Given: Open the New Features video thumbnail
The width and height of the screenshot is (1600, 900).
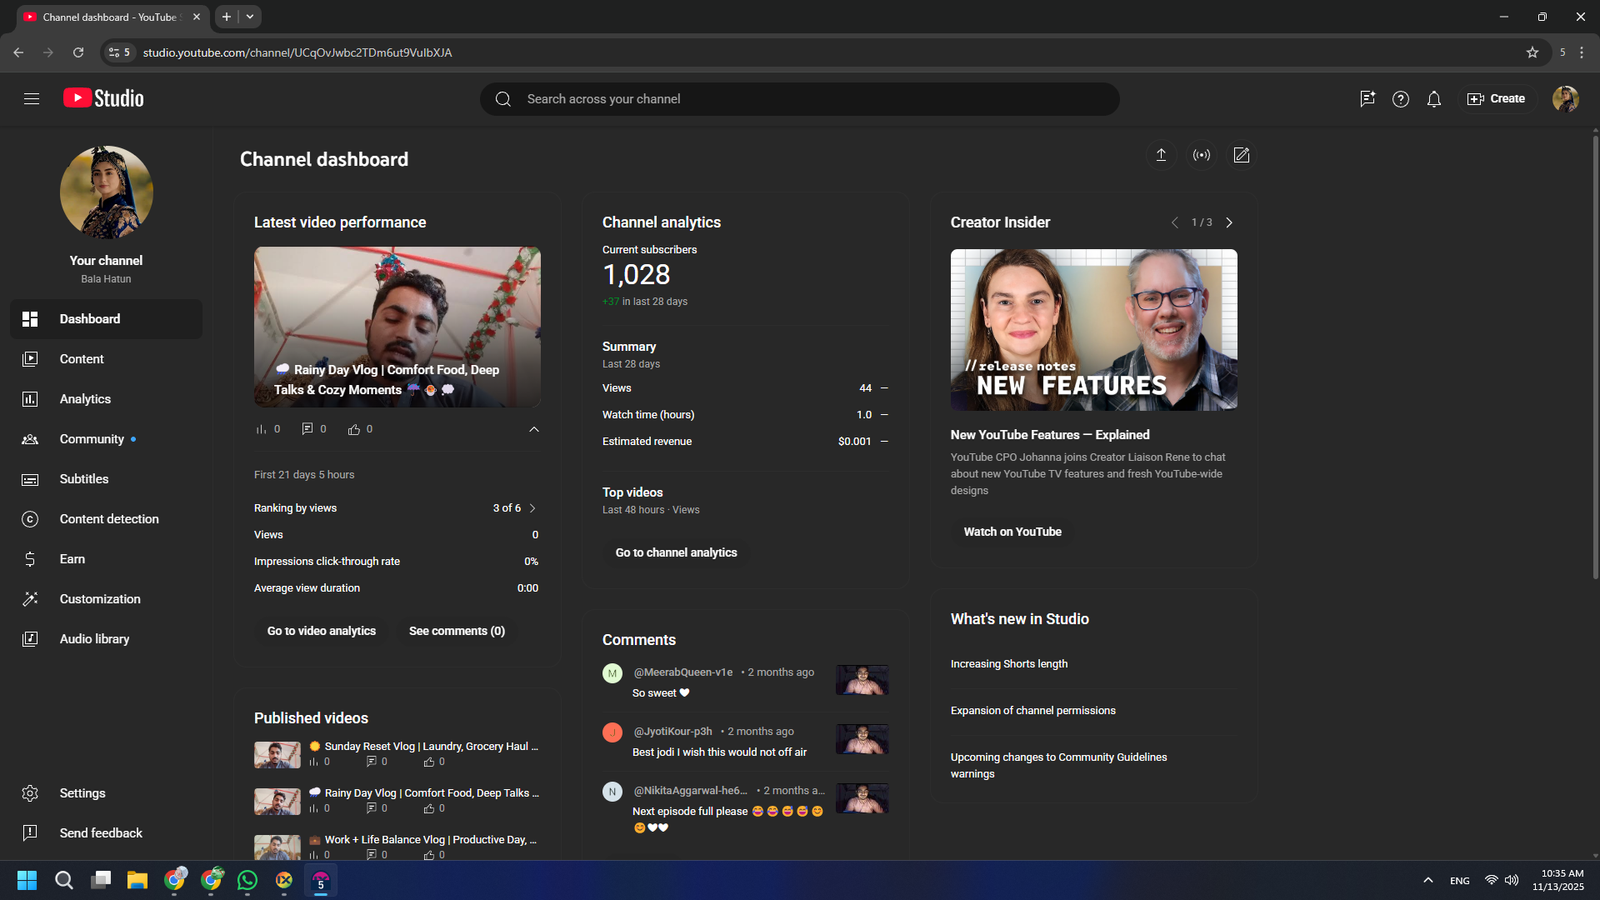Looking at the screenshot, I should click(x=1093, y=330).
